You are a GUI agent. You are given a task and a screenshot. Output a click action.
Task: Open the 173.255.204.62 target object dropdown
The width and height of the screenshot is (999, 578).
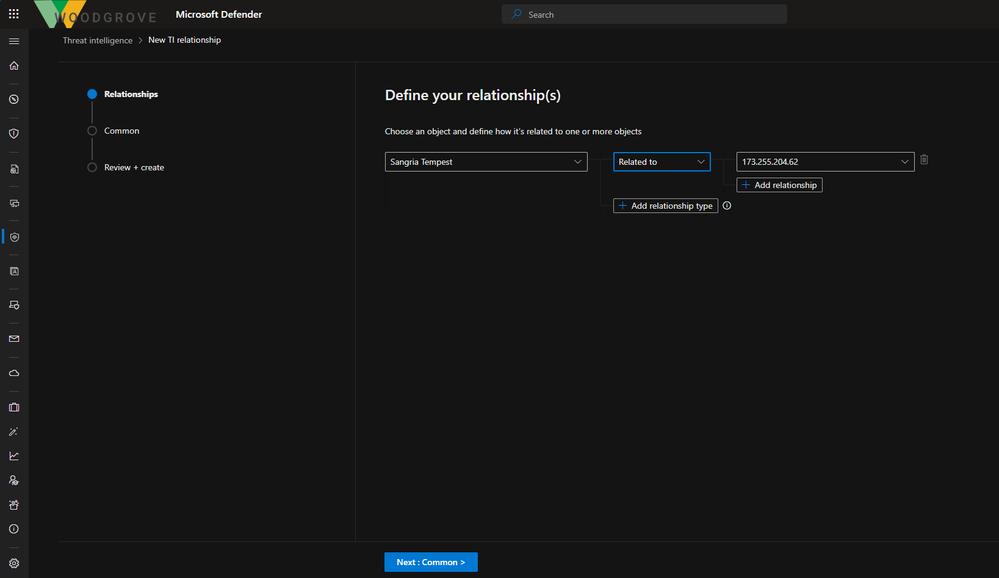[x=825, y=162]
